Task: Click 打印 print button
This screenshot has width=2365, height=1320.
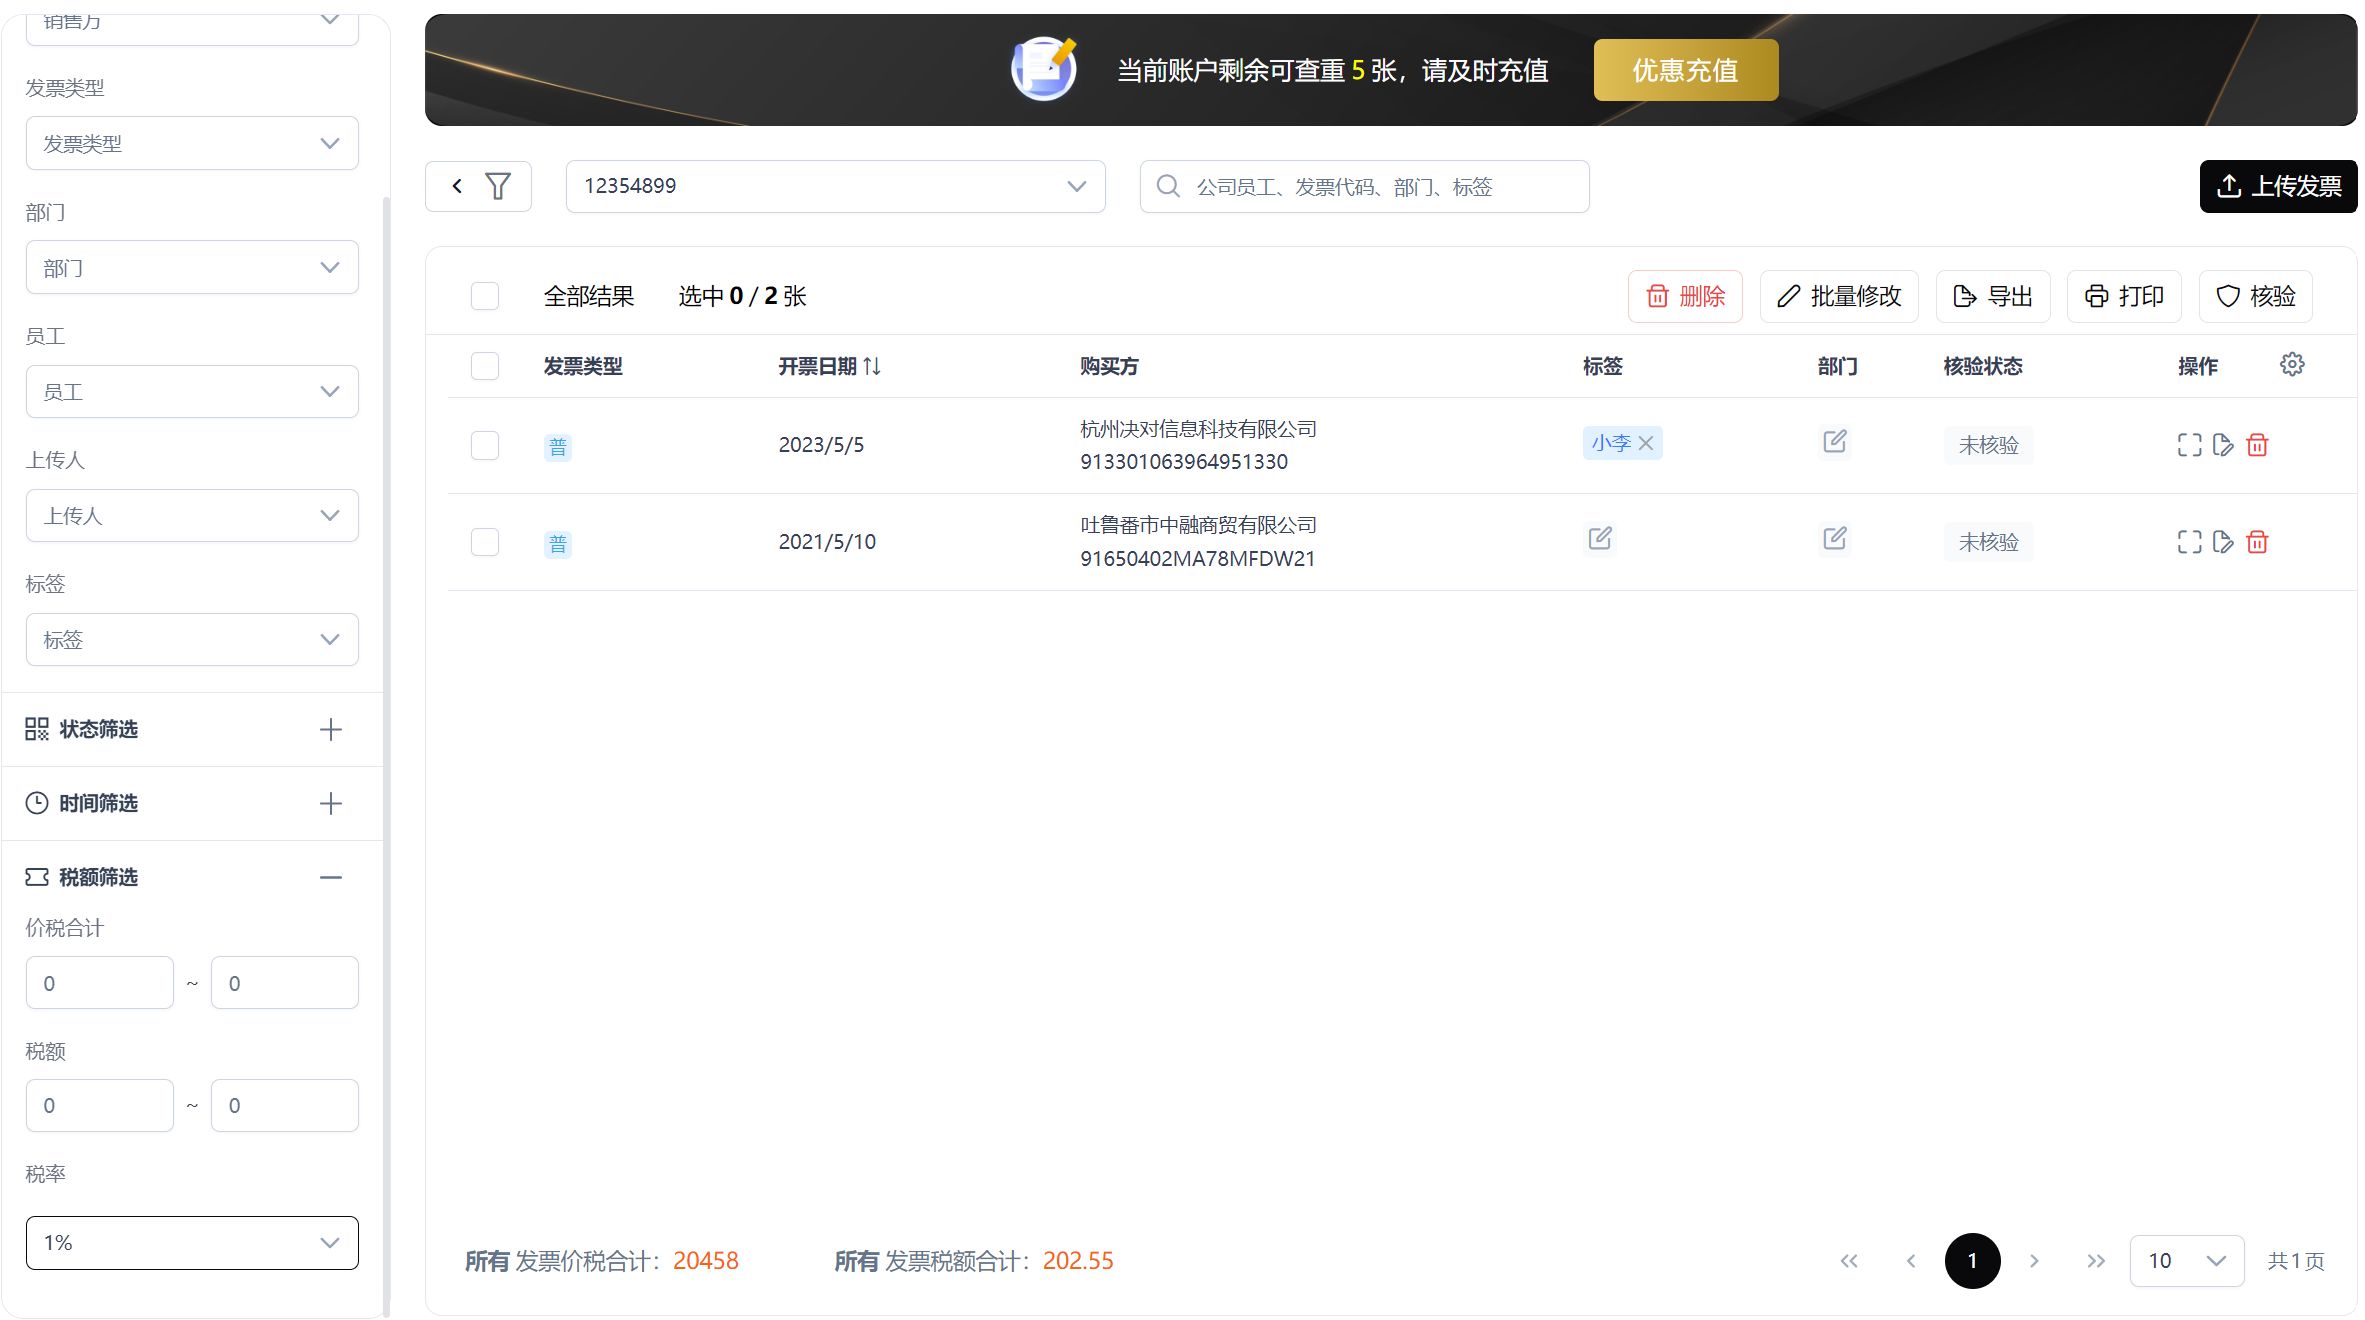Action: coord(2124,296)
